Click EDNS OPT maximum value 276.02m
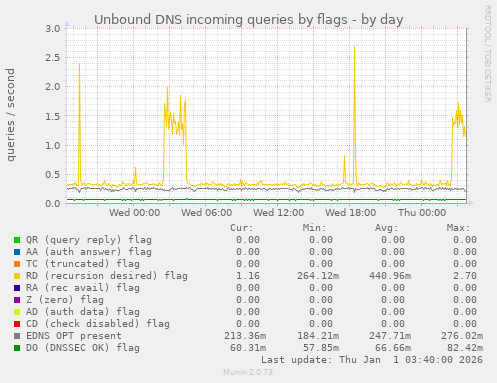The height and width of the screenshot is (383, 497). (x=462, y=336)
